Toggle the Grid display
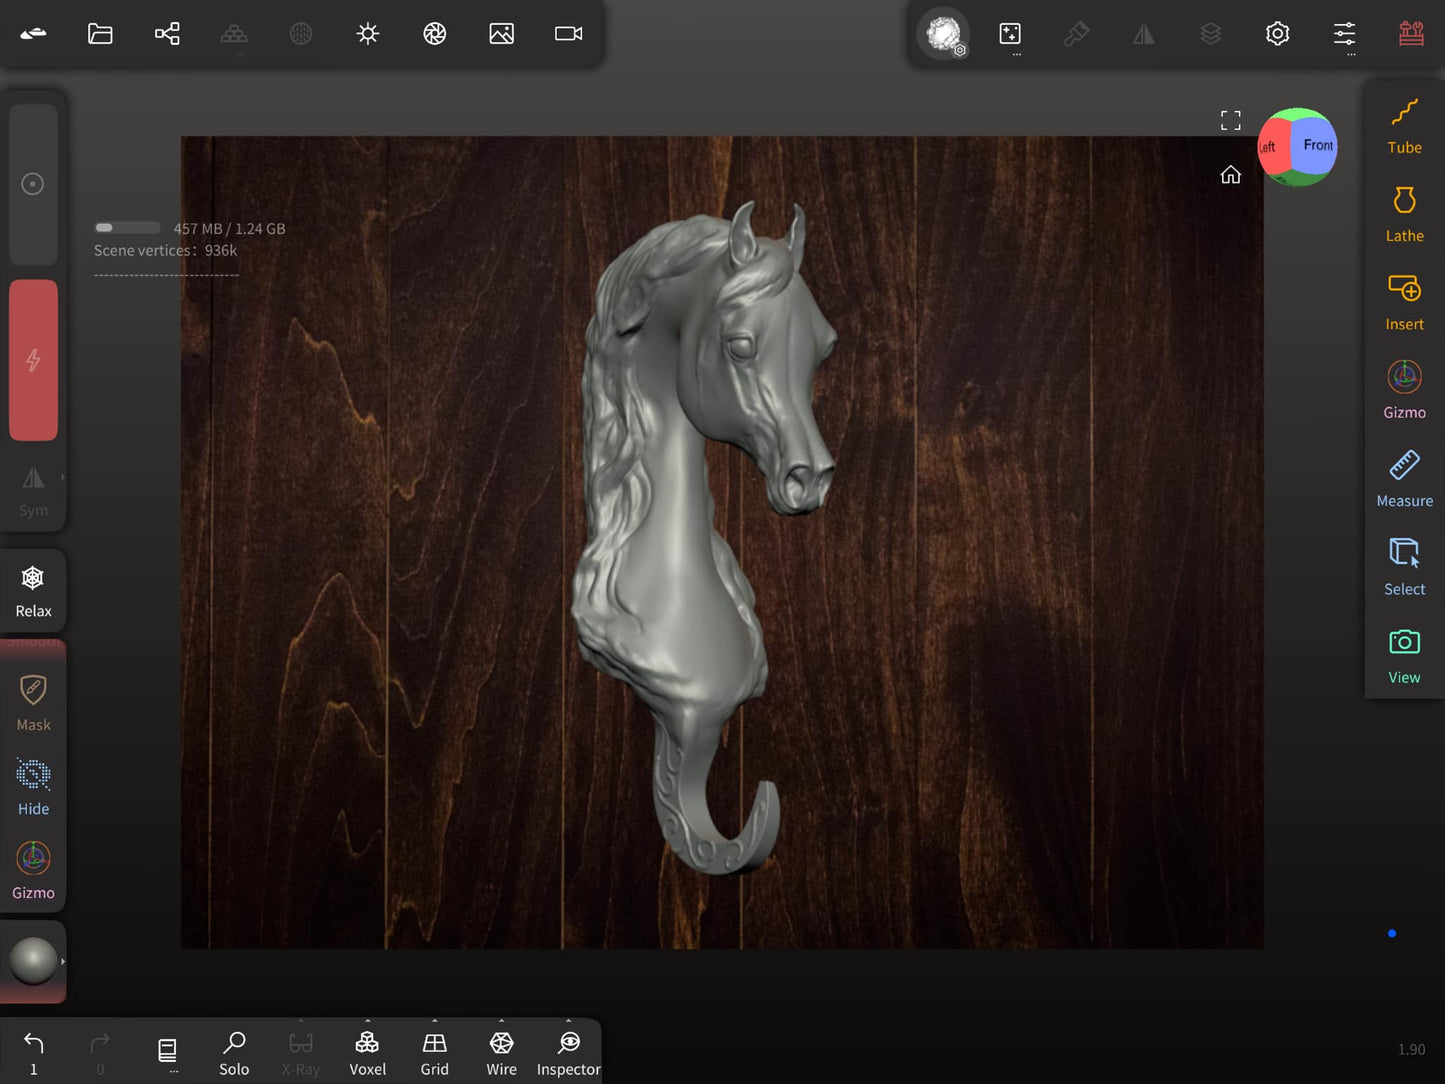 click(434, 1053)
